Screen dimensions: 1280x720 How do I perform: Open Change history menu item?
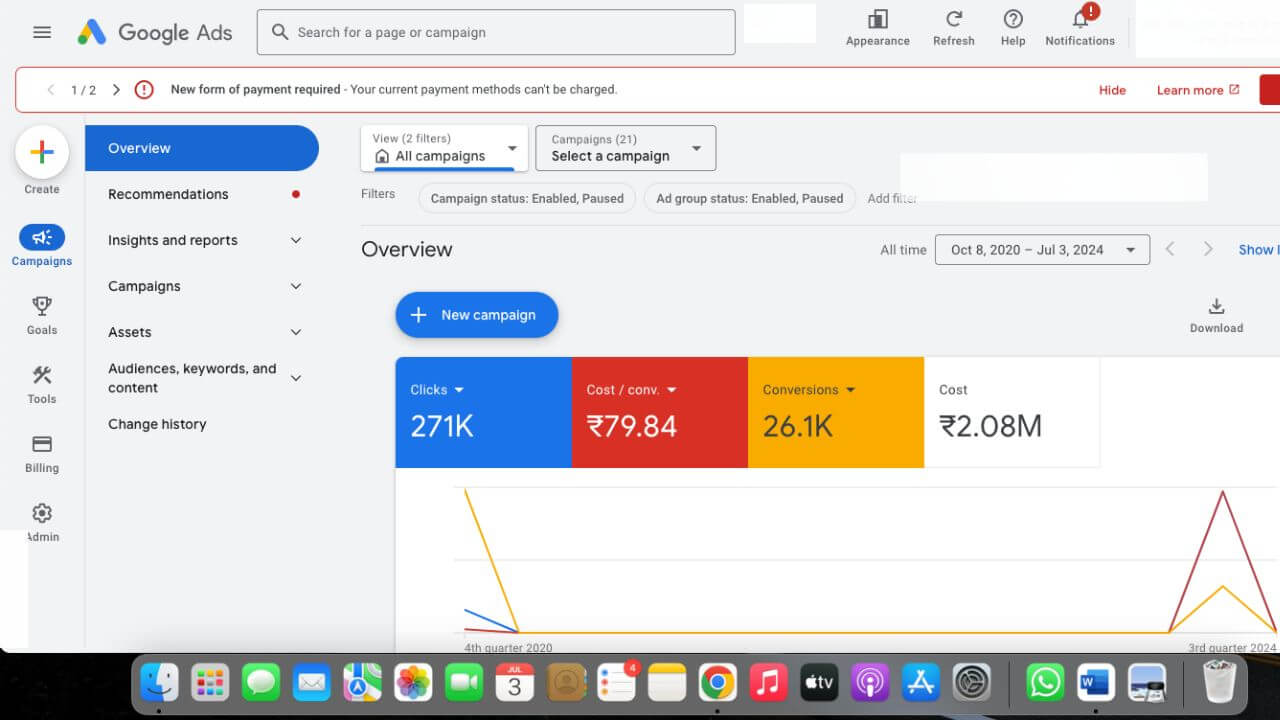[x=157, y=424]
